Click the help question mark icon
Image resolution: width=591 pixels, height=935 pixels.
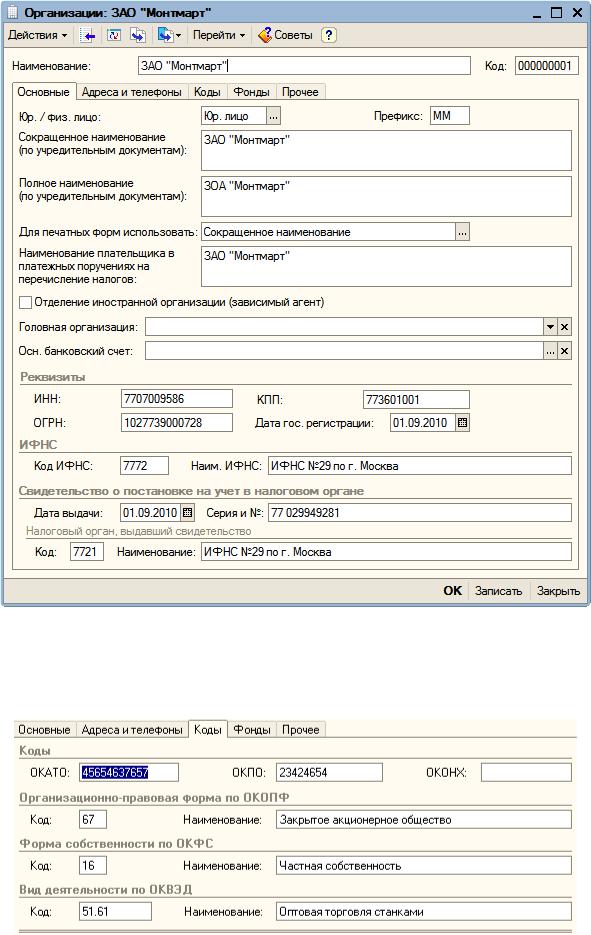[329, 35]
